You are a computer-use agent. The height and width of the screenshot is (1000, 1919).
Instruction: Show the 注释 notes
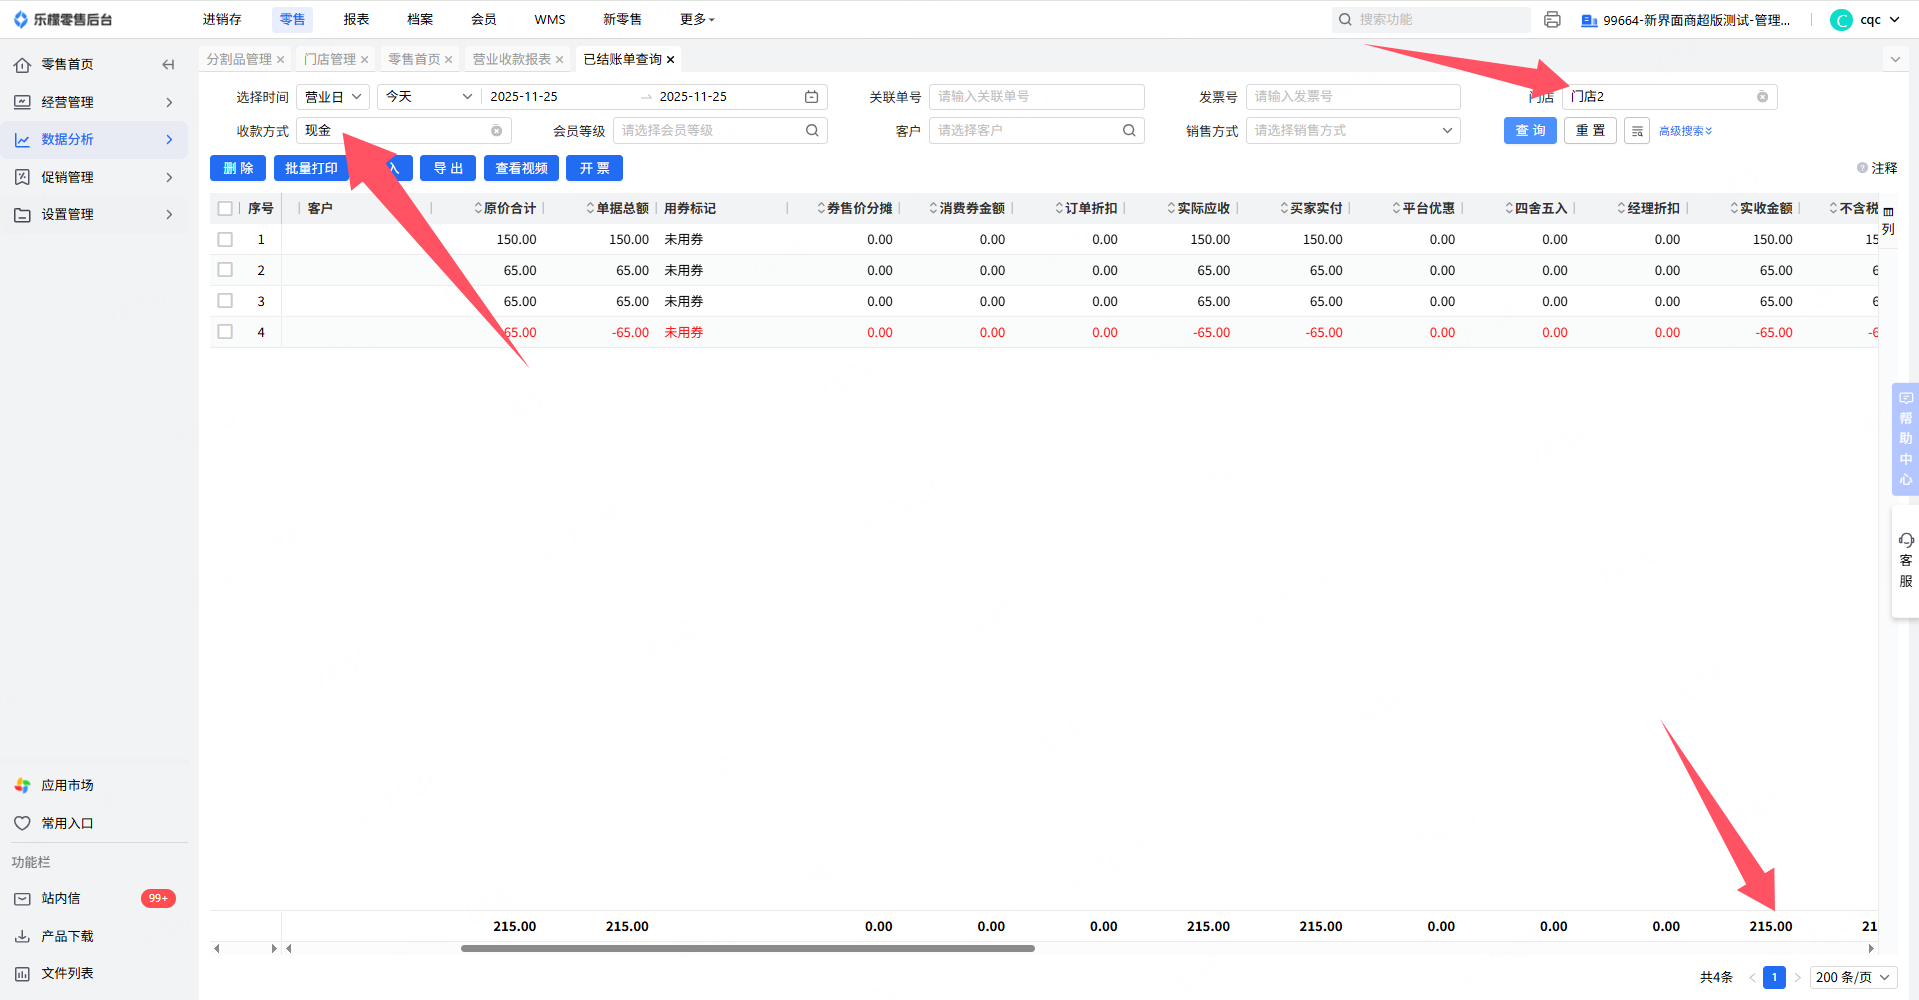pyautogui.click(x=1877, y=168)
